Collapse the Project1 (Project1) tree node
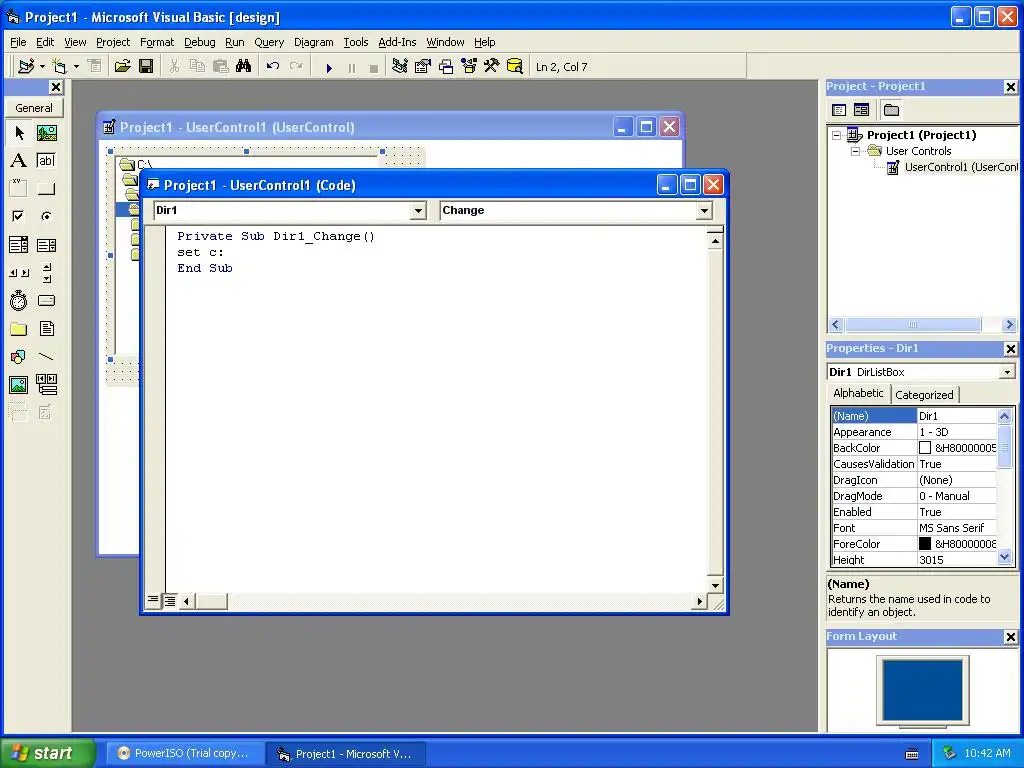 tap(837, 135)
